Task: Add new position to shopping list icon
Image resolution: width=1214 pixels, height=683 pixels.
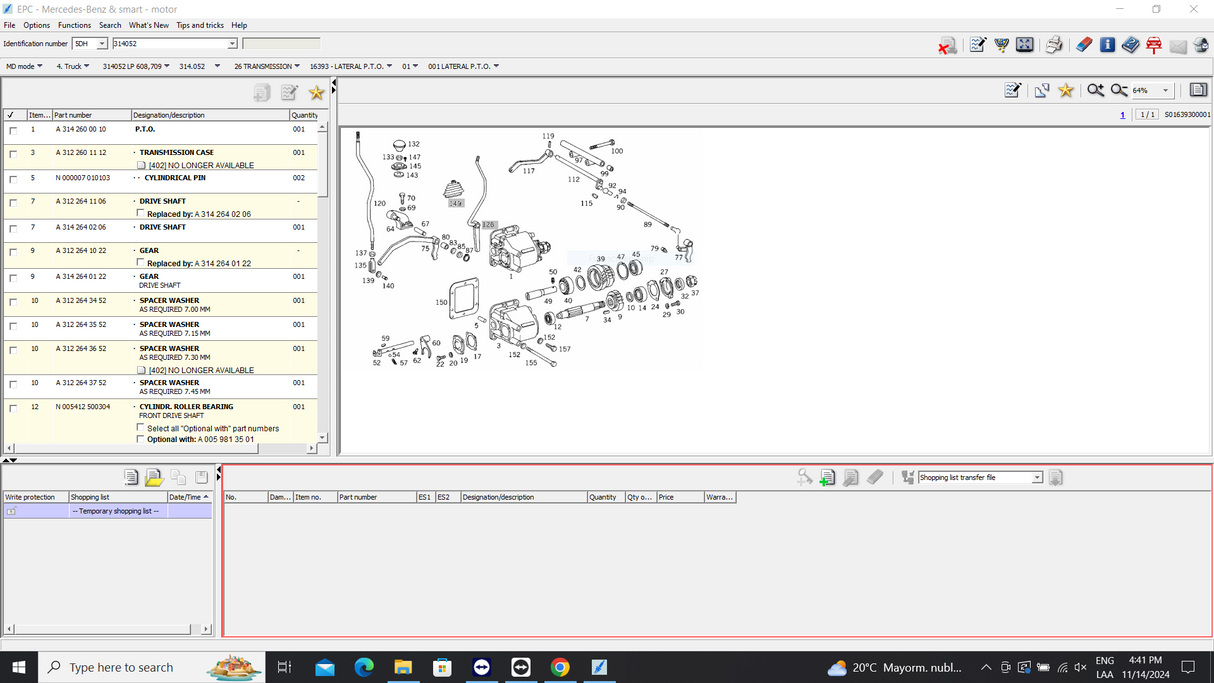Action: [827, 478]
